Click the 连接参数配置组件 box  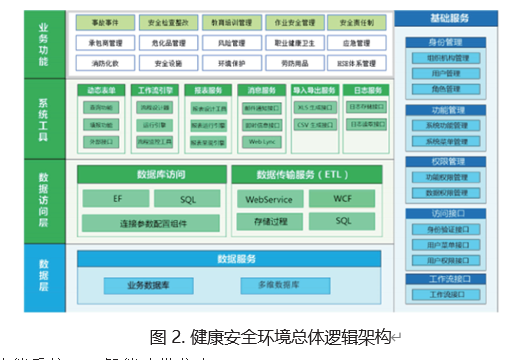(x=151, y=223)
